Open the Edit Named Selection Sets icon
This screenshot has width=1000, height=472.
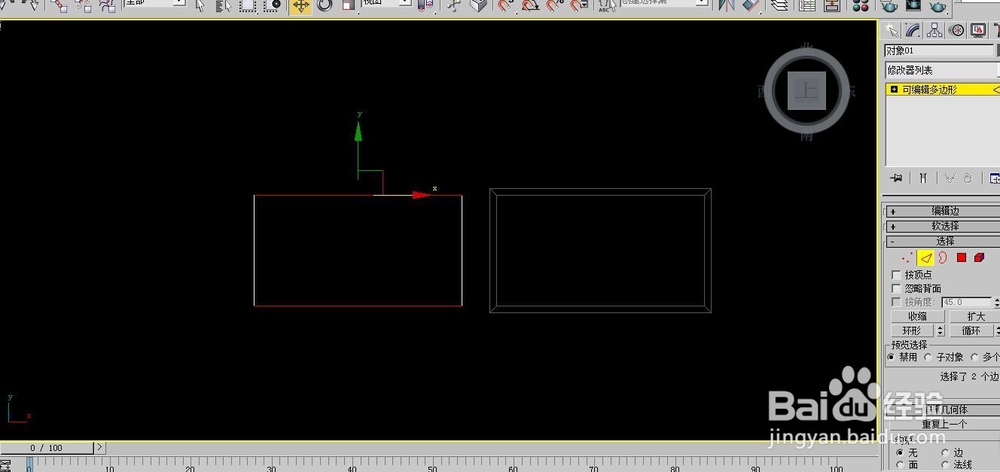coord(607,6)
